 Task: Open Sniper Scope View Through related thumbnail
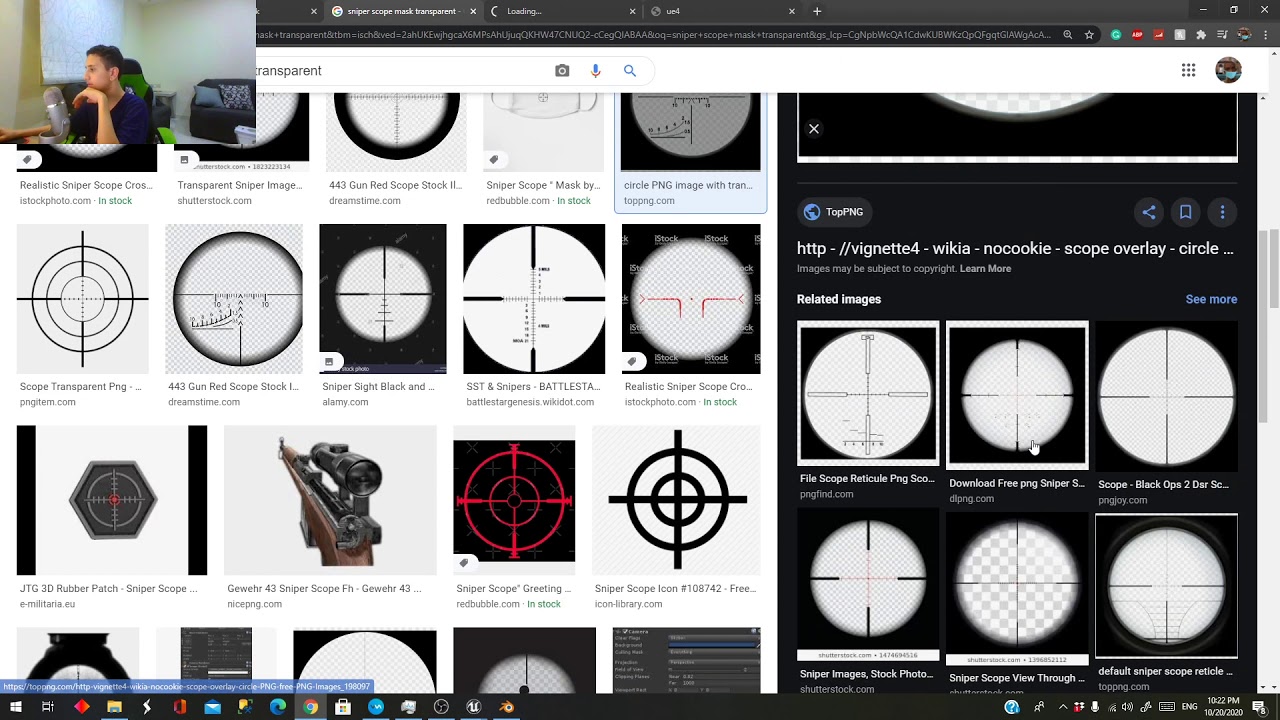[x=1017, y=589]
